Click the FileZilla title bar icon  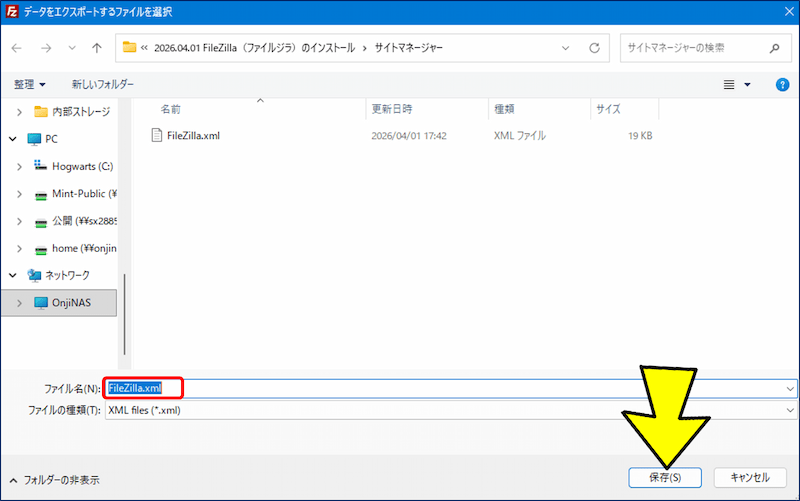pos(11,11)
